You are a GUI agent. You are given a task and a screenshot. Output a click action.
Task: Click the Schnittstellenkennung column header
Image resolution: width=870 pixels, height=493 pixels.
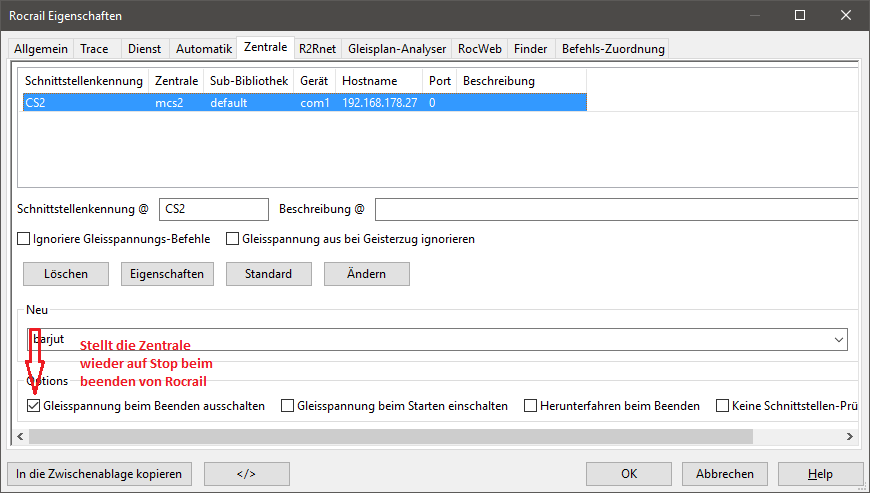pyautogui.click(x=84, y=81)
